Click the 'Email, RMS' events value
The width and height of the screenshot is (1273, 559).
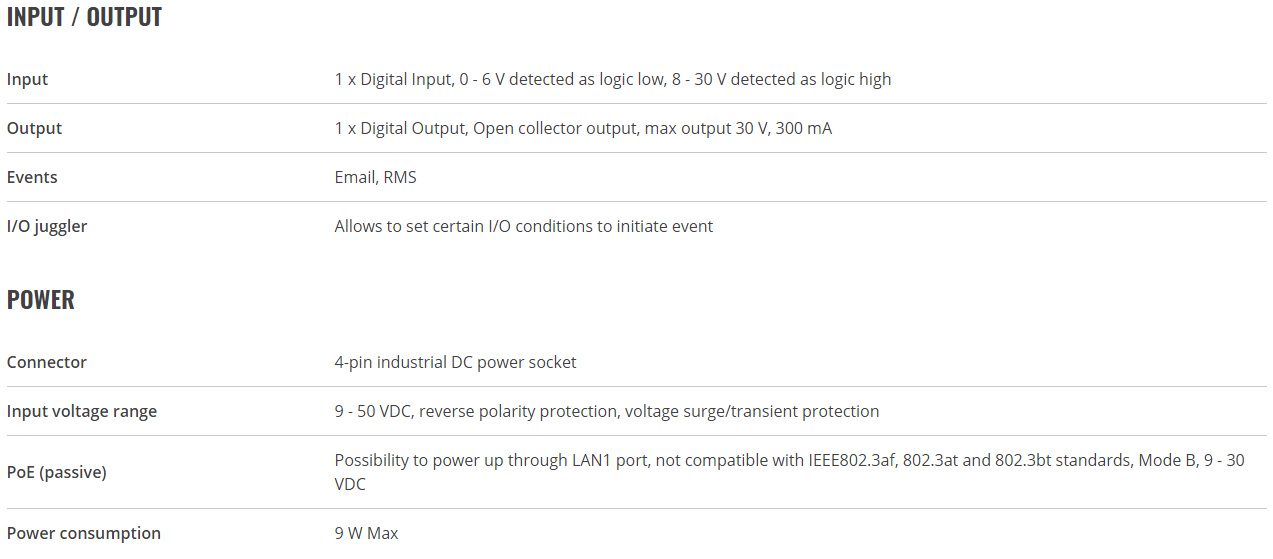click(x=376, y=177)
